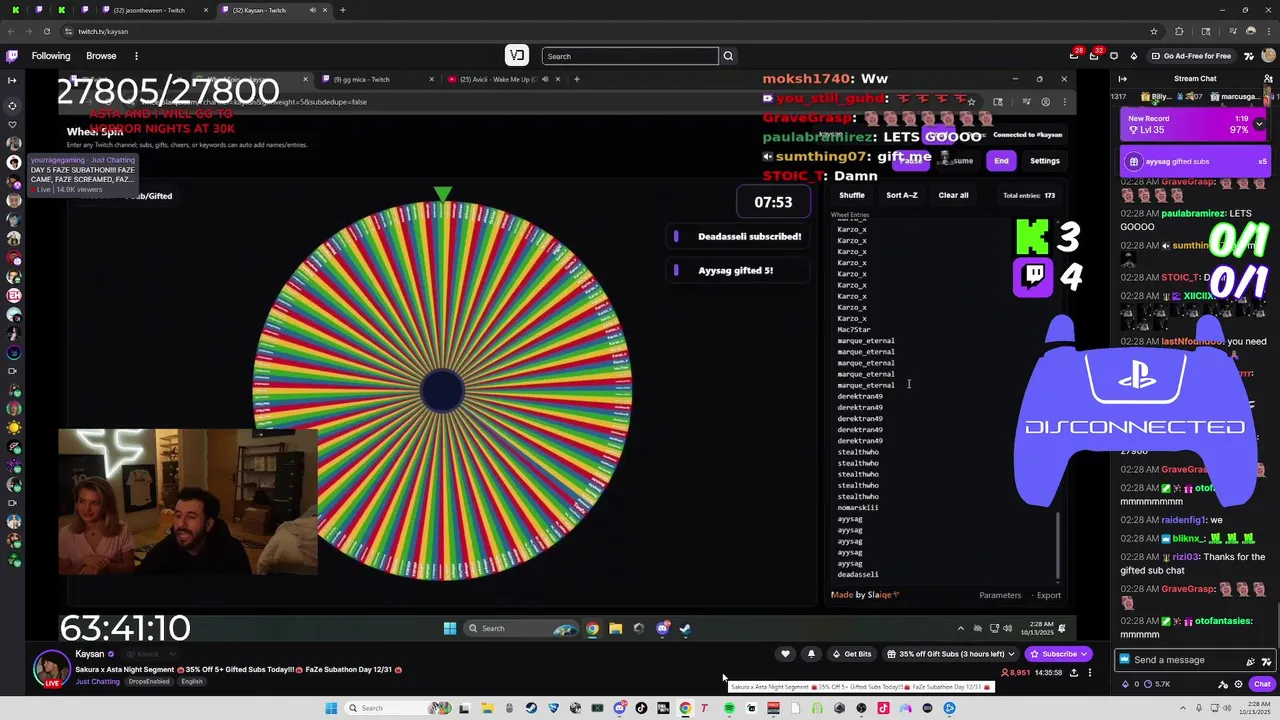Click Clear all wheel entries

point(953,195)
